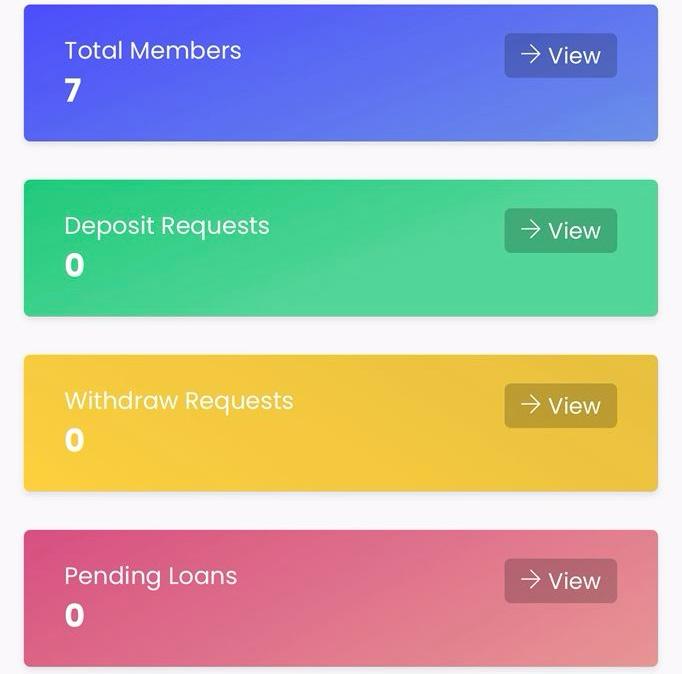Click the arrow icon in Withdraw Requests View
This screenshot has height=674, width=682.
[x=530, y=405]
